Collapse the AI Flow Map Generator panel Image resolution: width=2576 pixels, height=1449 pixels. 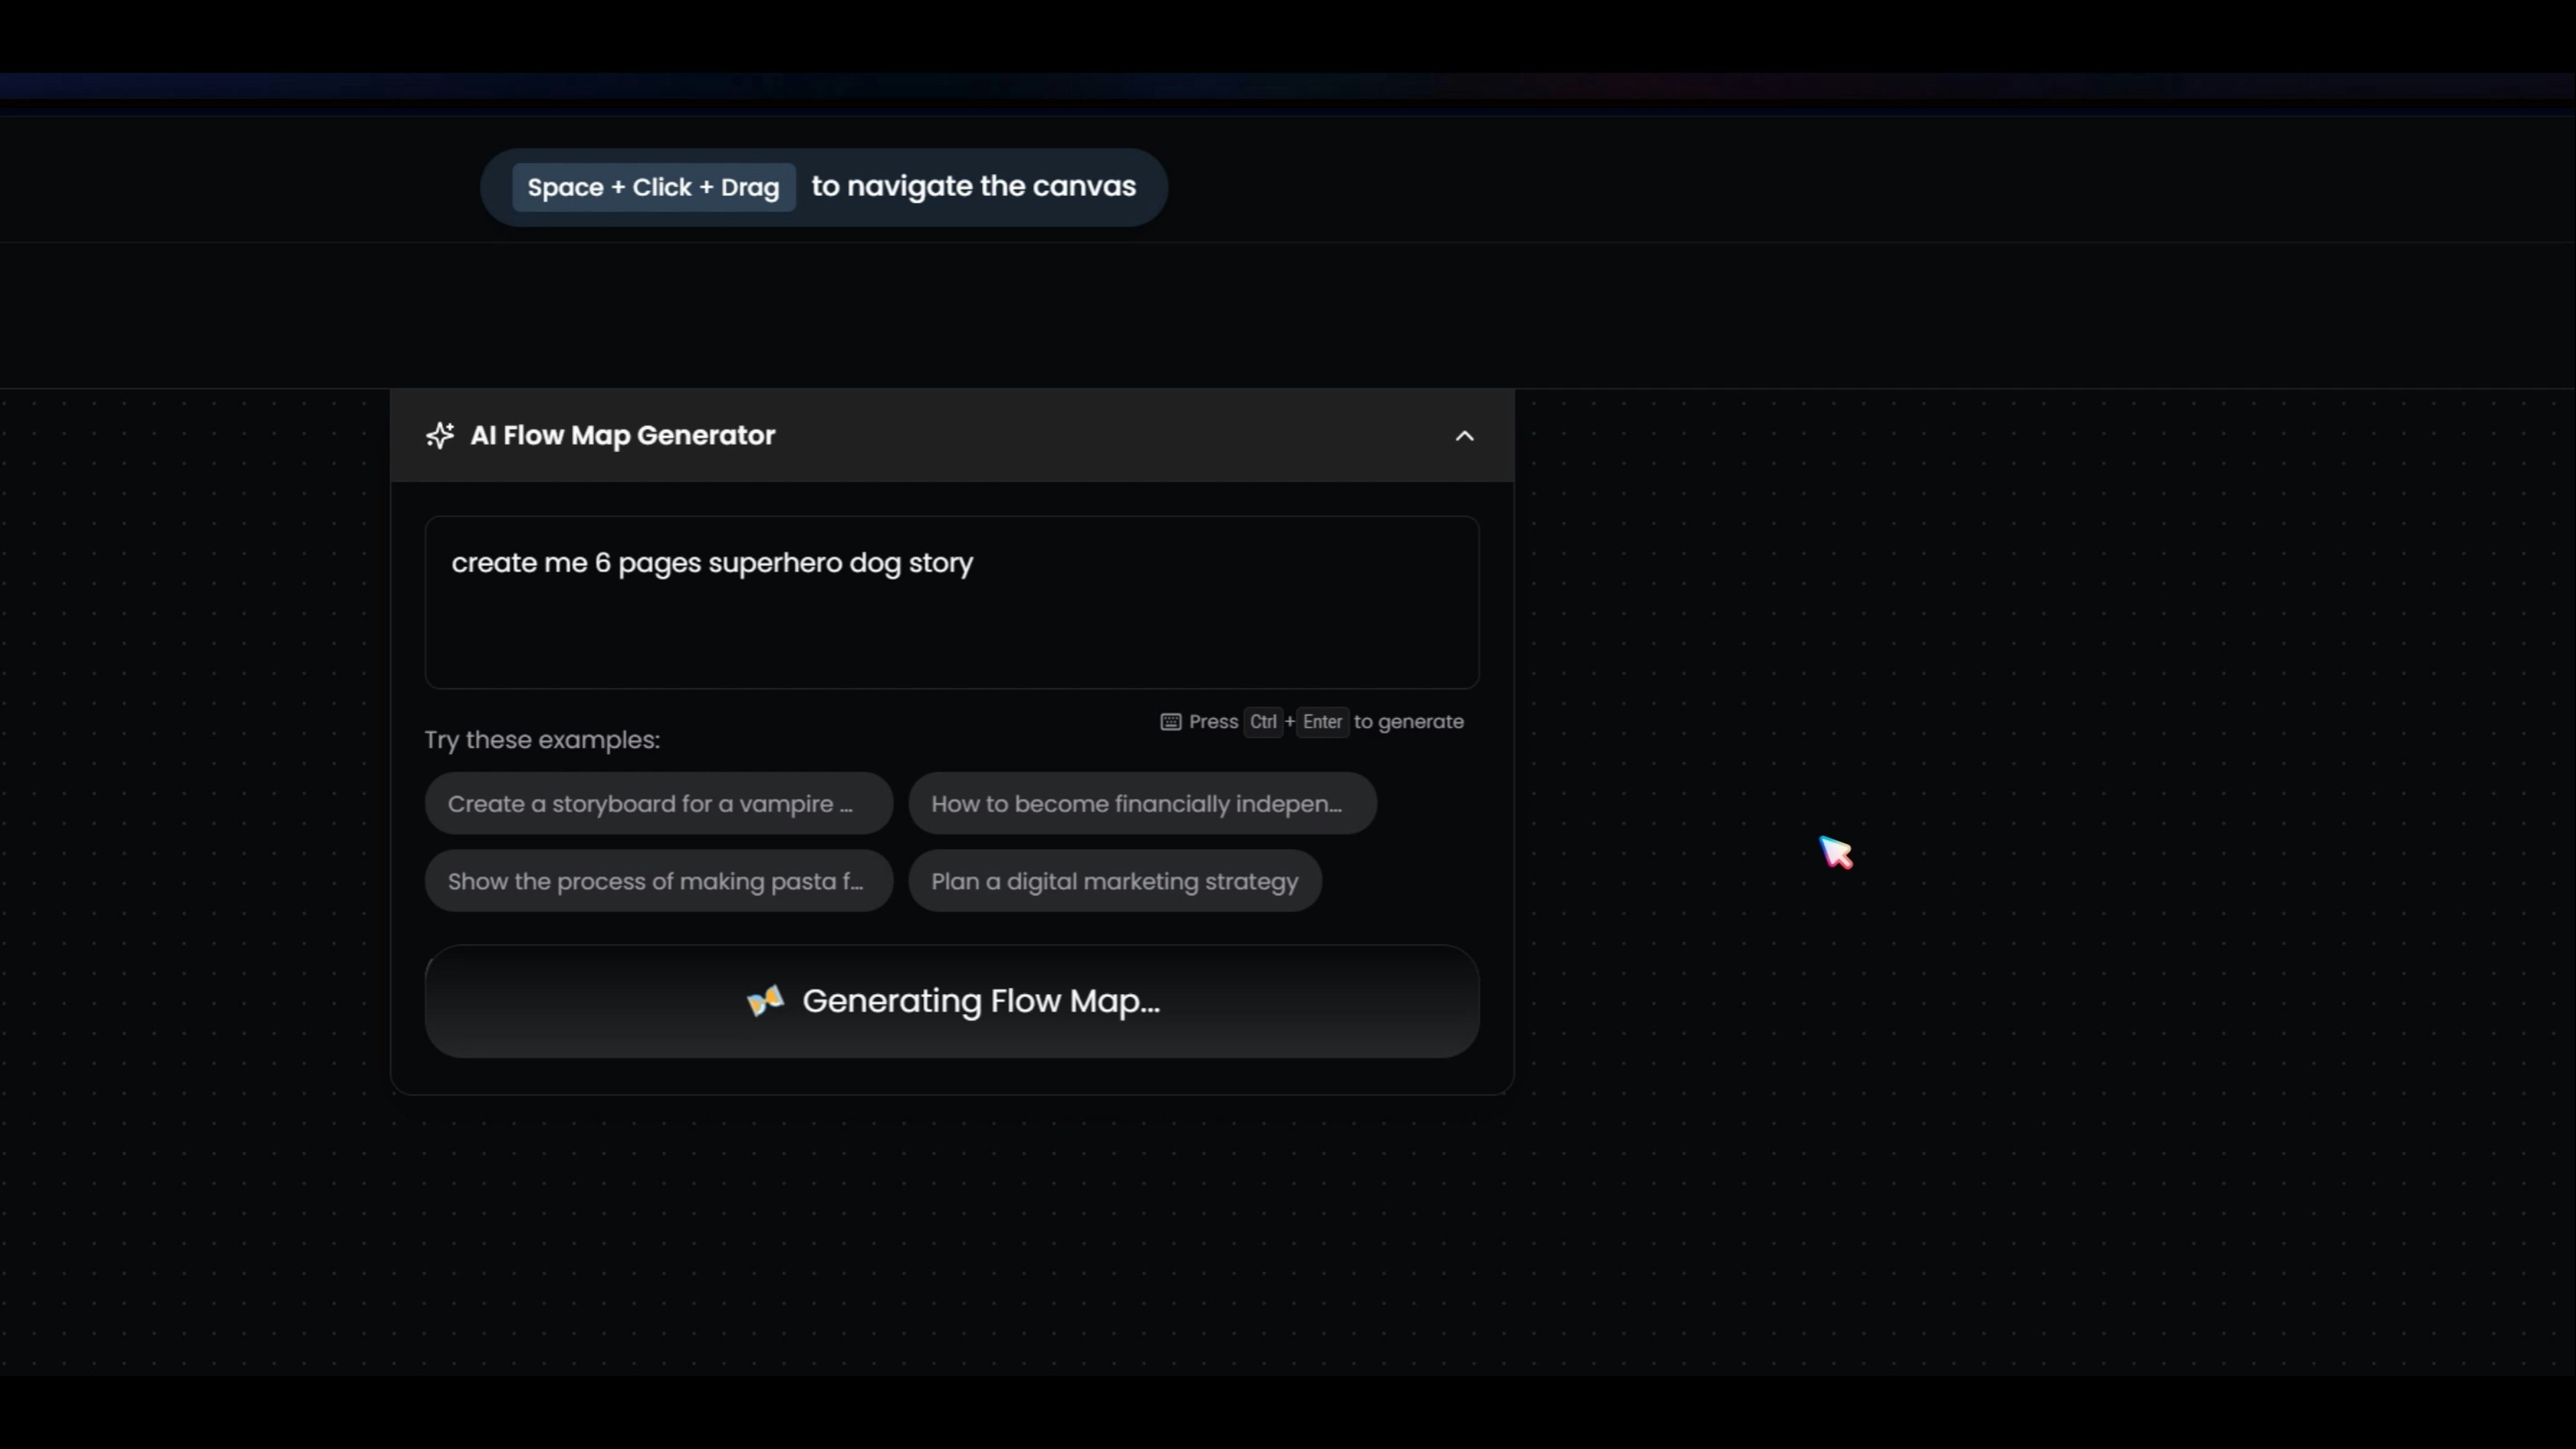(x=1464, y=436)
